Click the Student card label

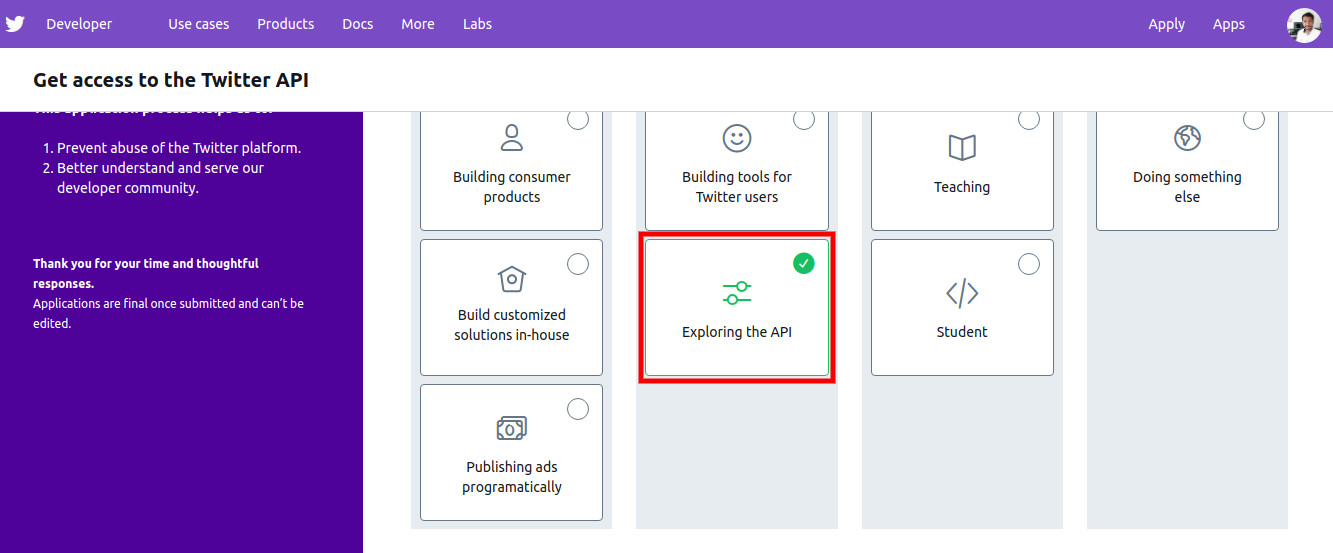tap(962, 332)
